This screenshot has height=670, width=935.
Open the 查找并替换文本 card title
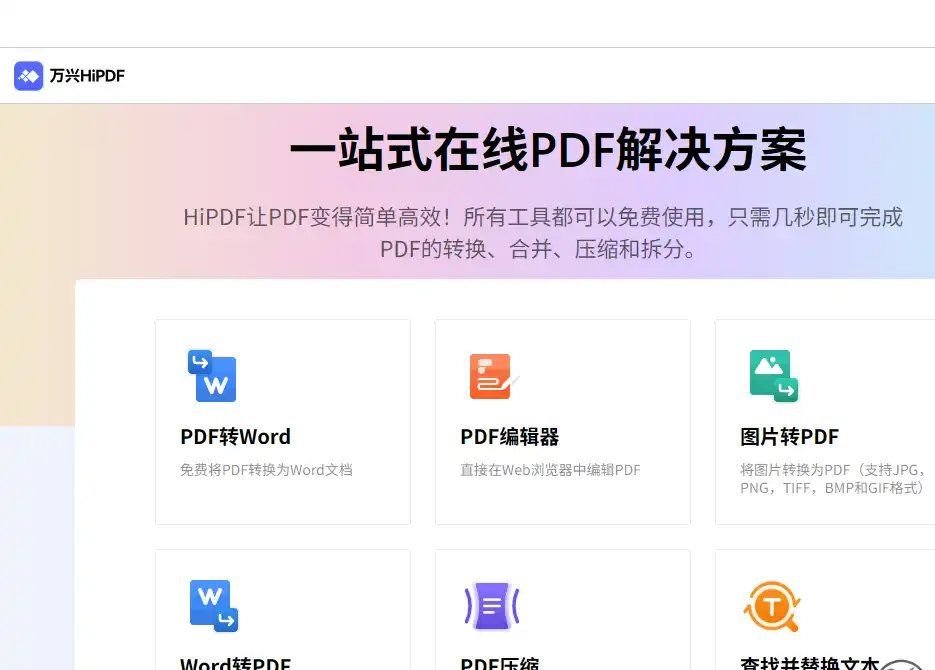click(810, 663)
